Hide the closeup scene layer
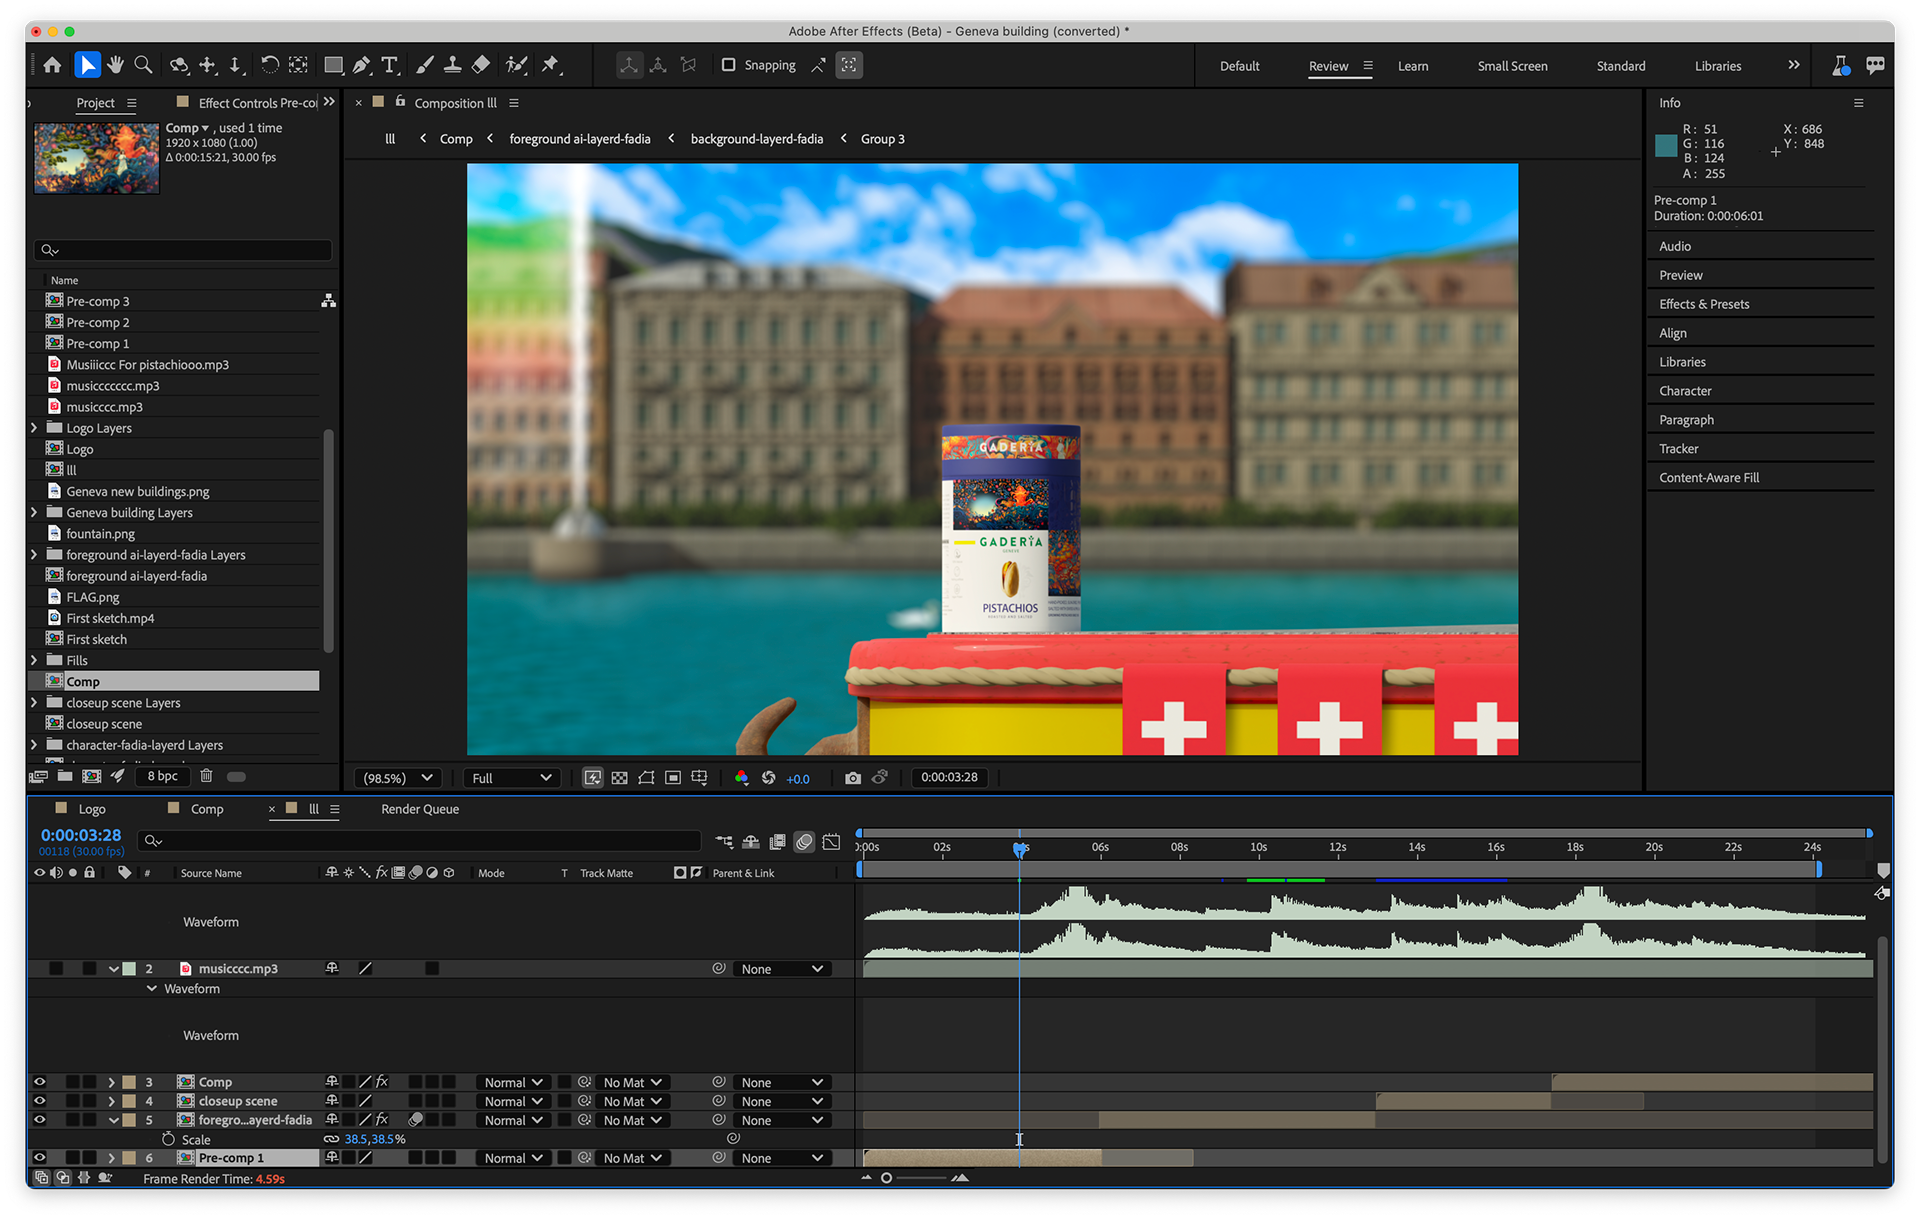 (39, 1101)
